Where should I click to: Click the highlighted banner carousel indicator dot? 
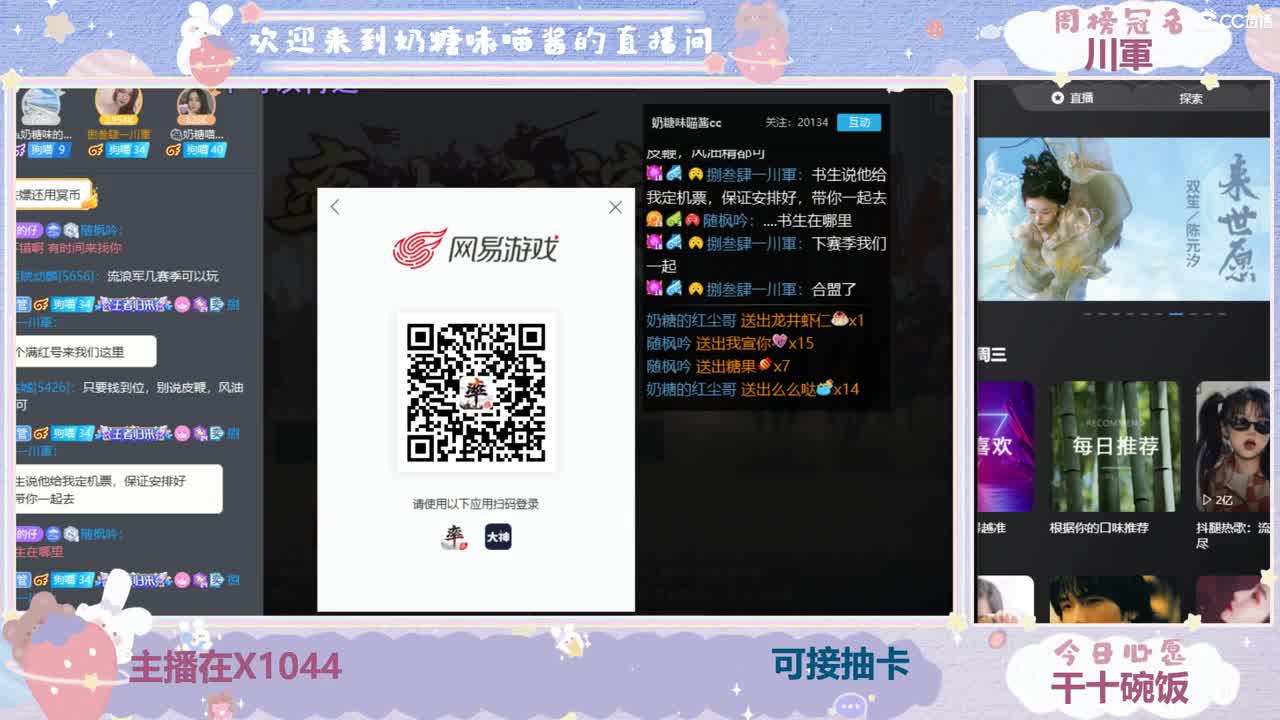coord(1176,314)
